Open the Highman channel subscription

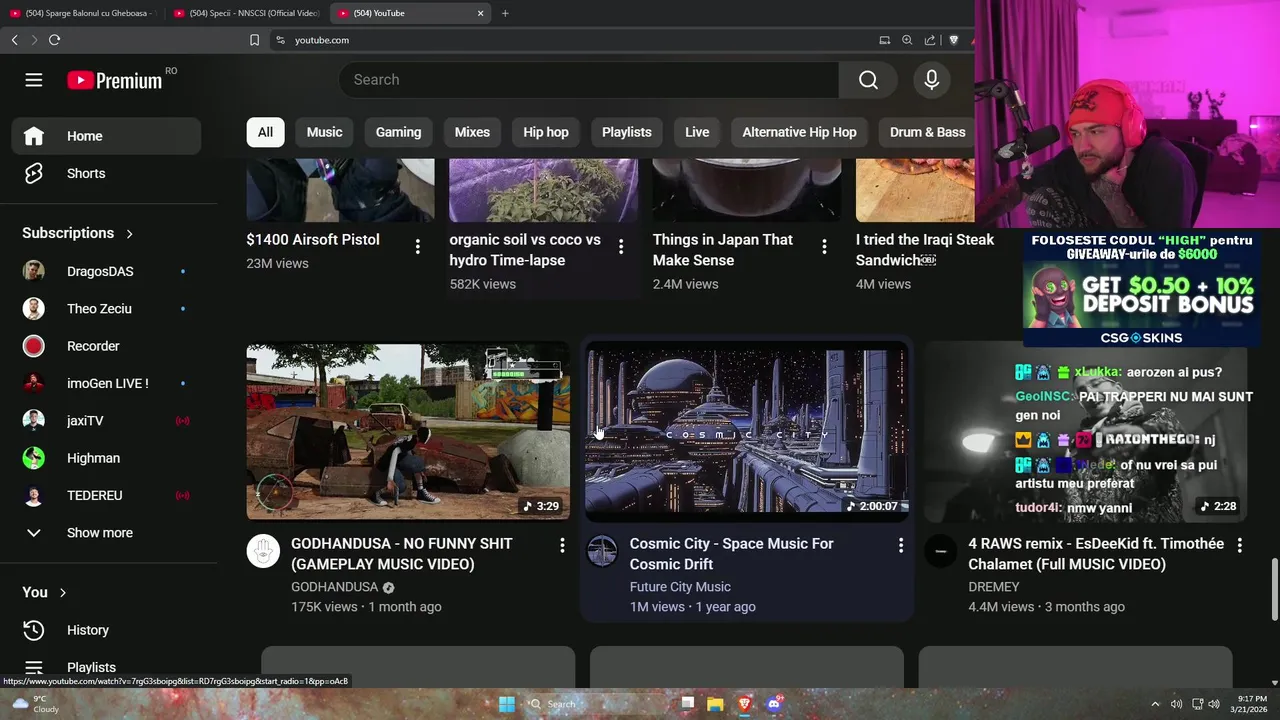(106, 458)
